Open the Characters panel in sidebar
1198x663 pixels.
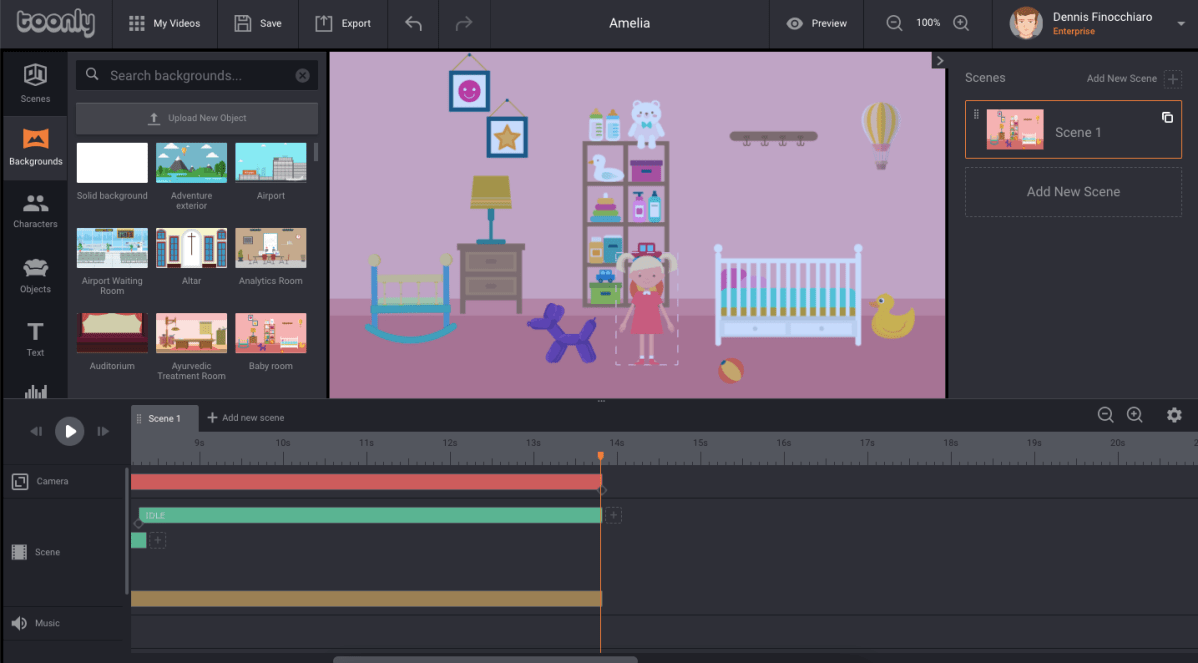pyautogui.click(x=35, y=210)
